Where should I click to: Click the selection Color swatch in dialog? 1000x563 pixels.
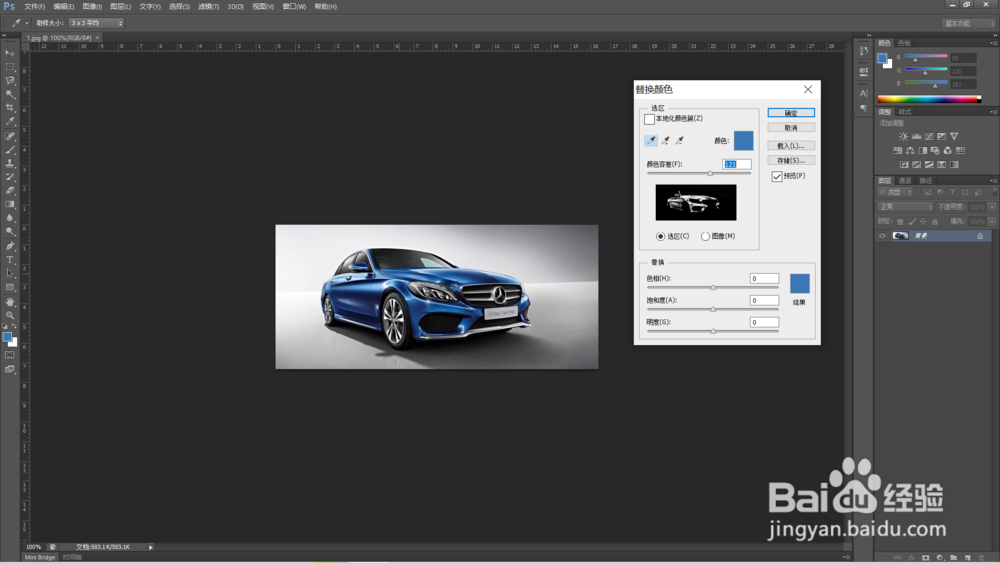point(744,140)
